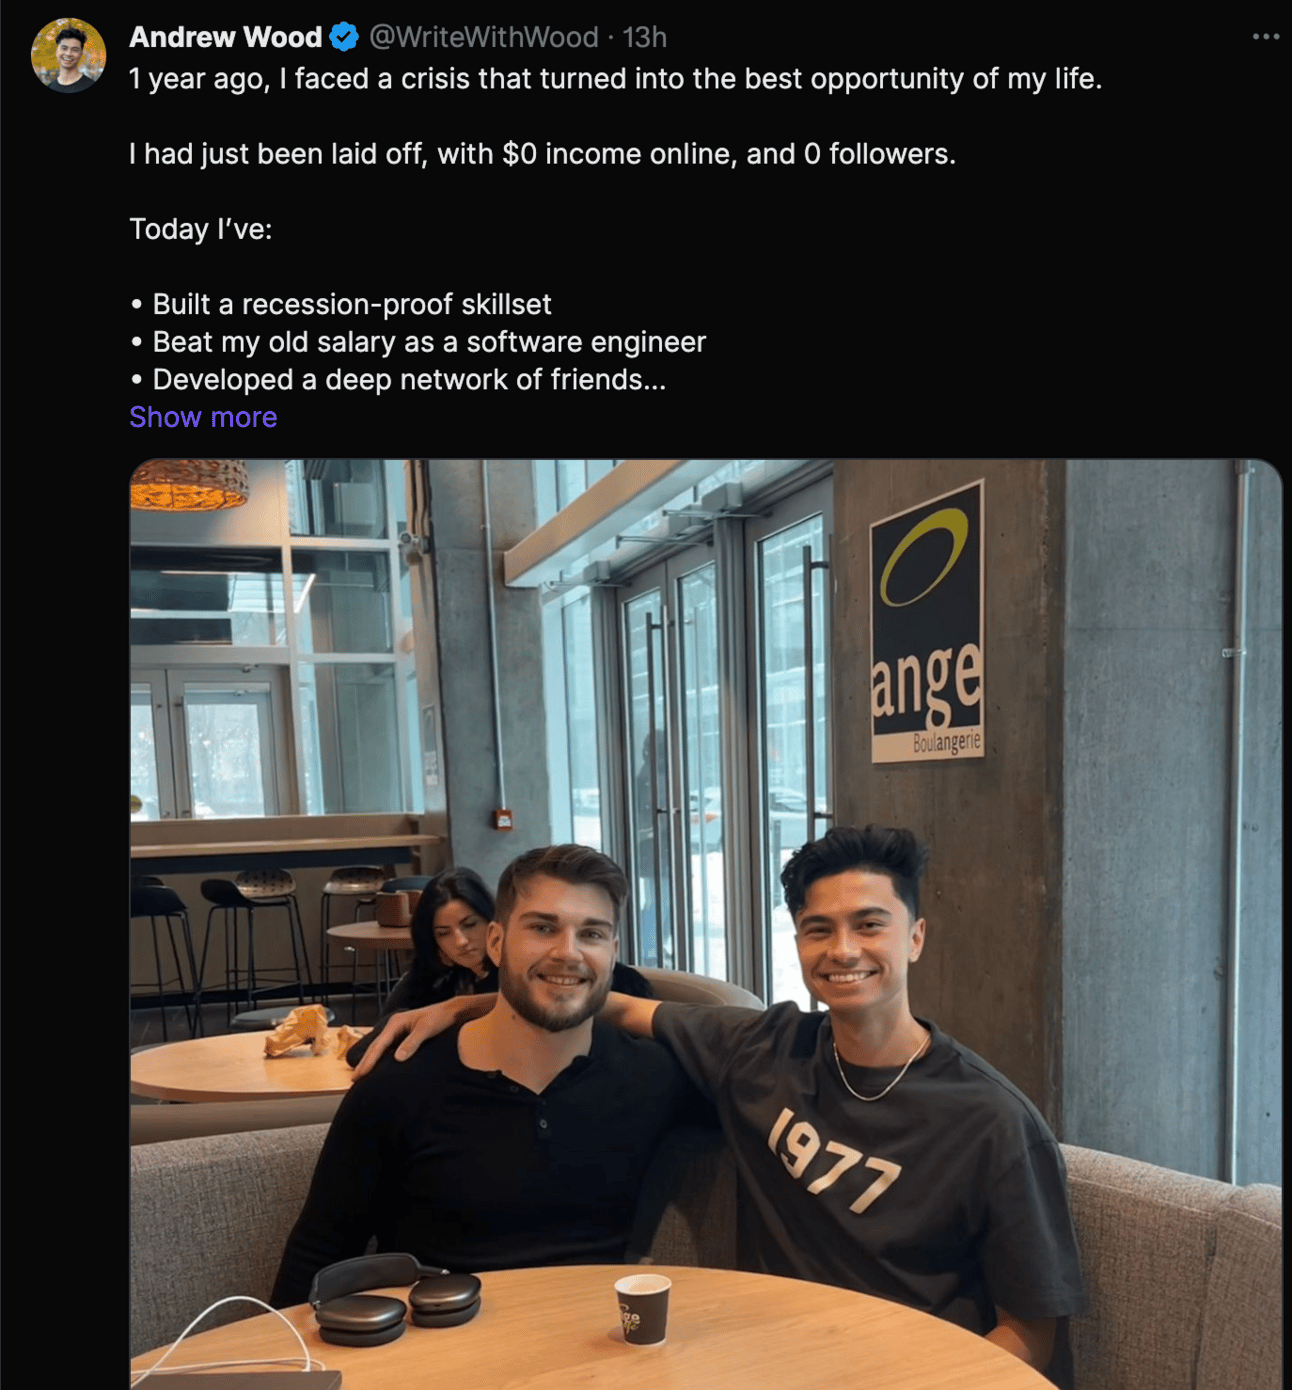
Task: Click the line about beating old salary
Action: [x=418, y=342]
